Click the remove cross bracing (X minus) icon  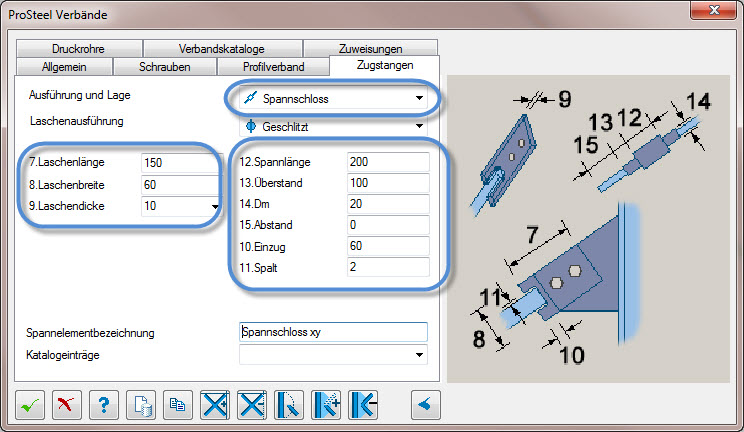252,405
